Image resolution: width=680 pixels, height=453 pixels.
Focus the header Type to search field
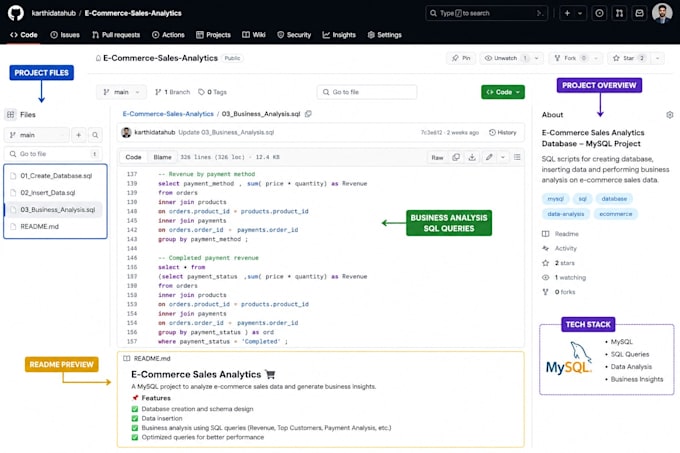click(487, 13)
